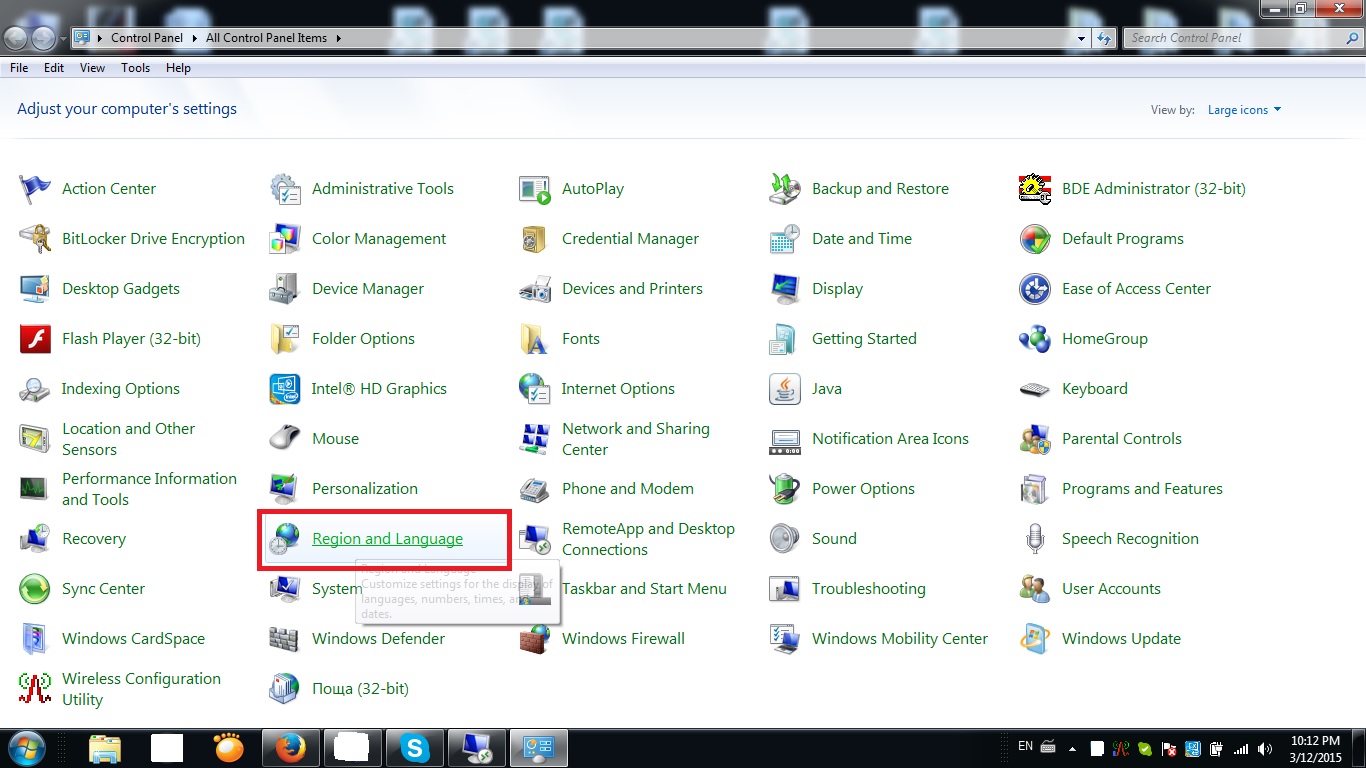Open the Mouse icon

coord(285,438)
